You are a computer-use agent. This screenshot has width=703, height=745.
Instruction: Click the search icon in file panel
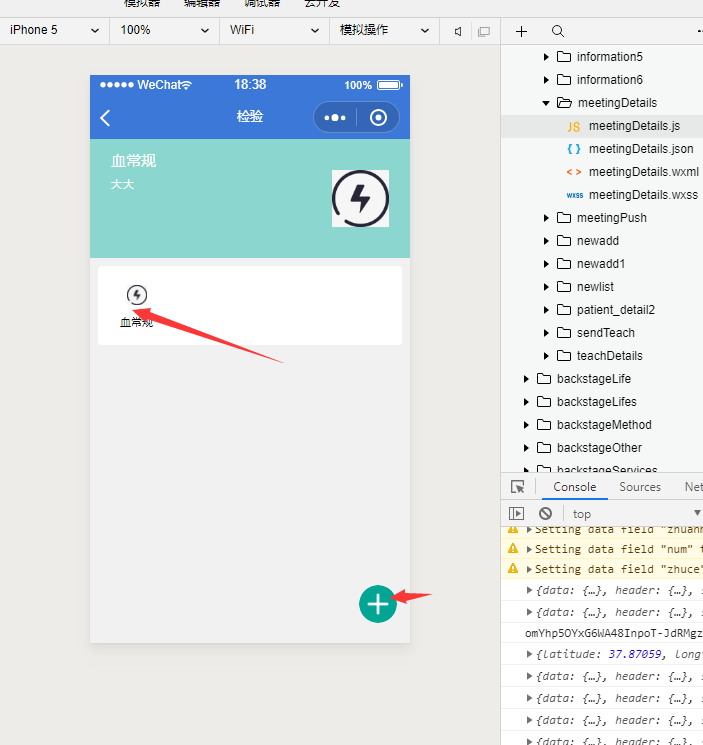[x=558, y=31]
